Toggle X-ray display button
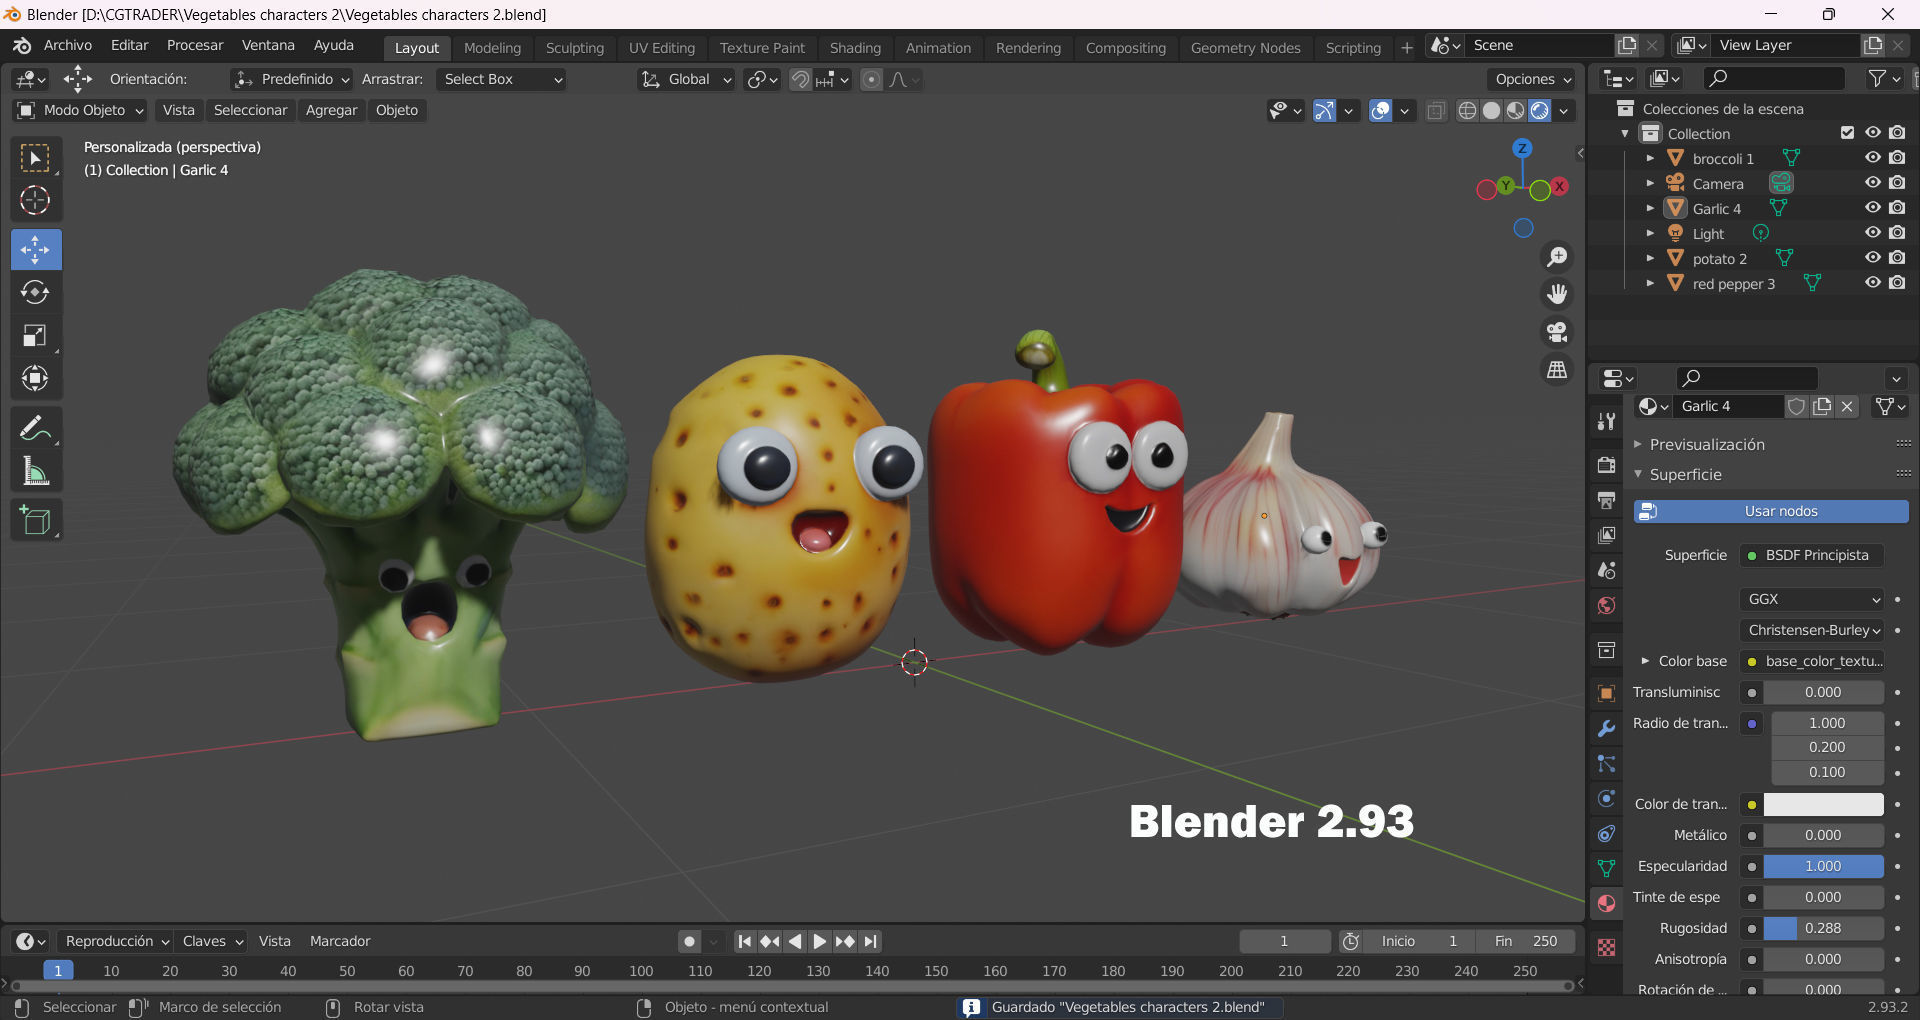 [x=1436, y=110]
